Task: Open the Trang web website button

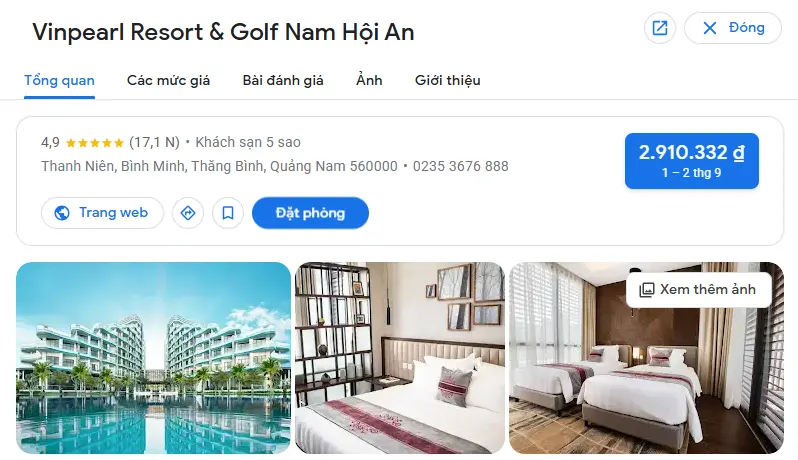Action: point(102,213)
